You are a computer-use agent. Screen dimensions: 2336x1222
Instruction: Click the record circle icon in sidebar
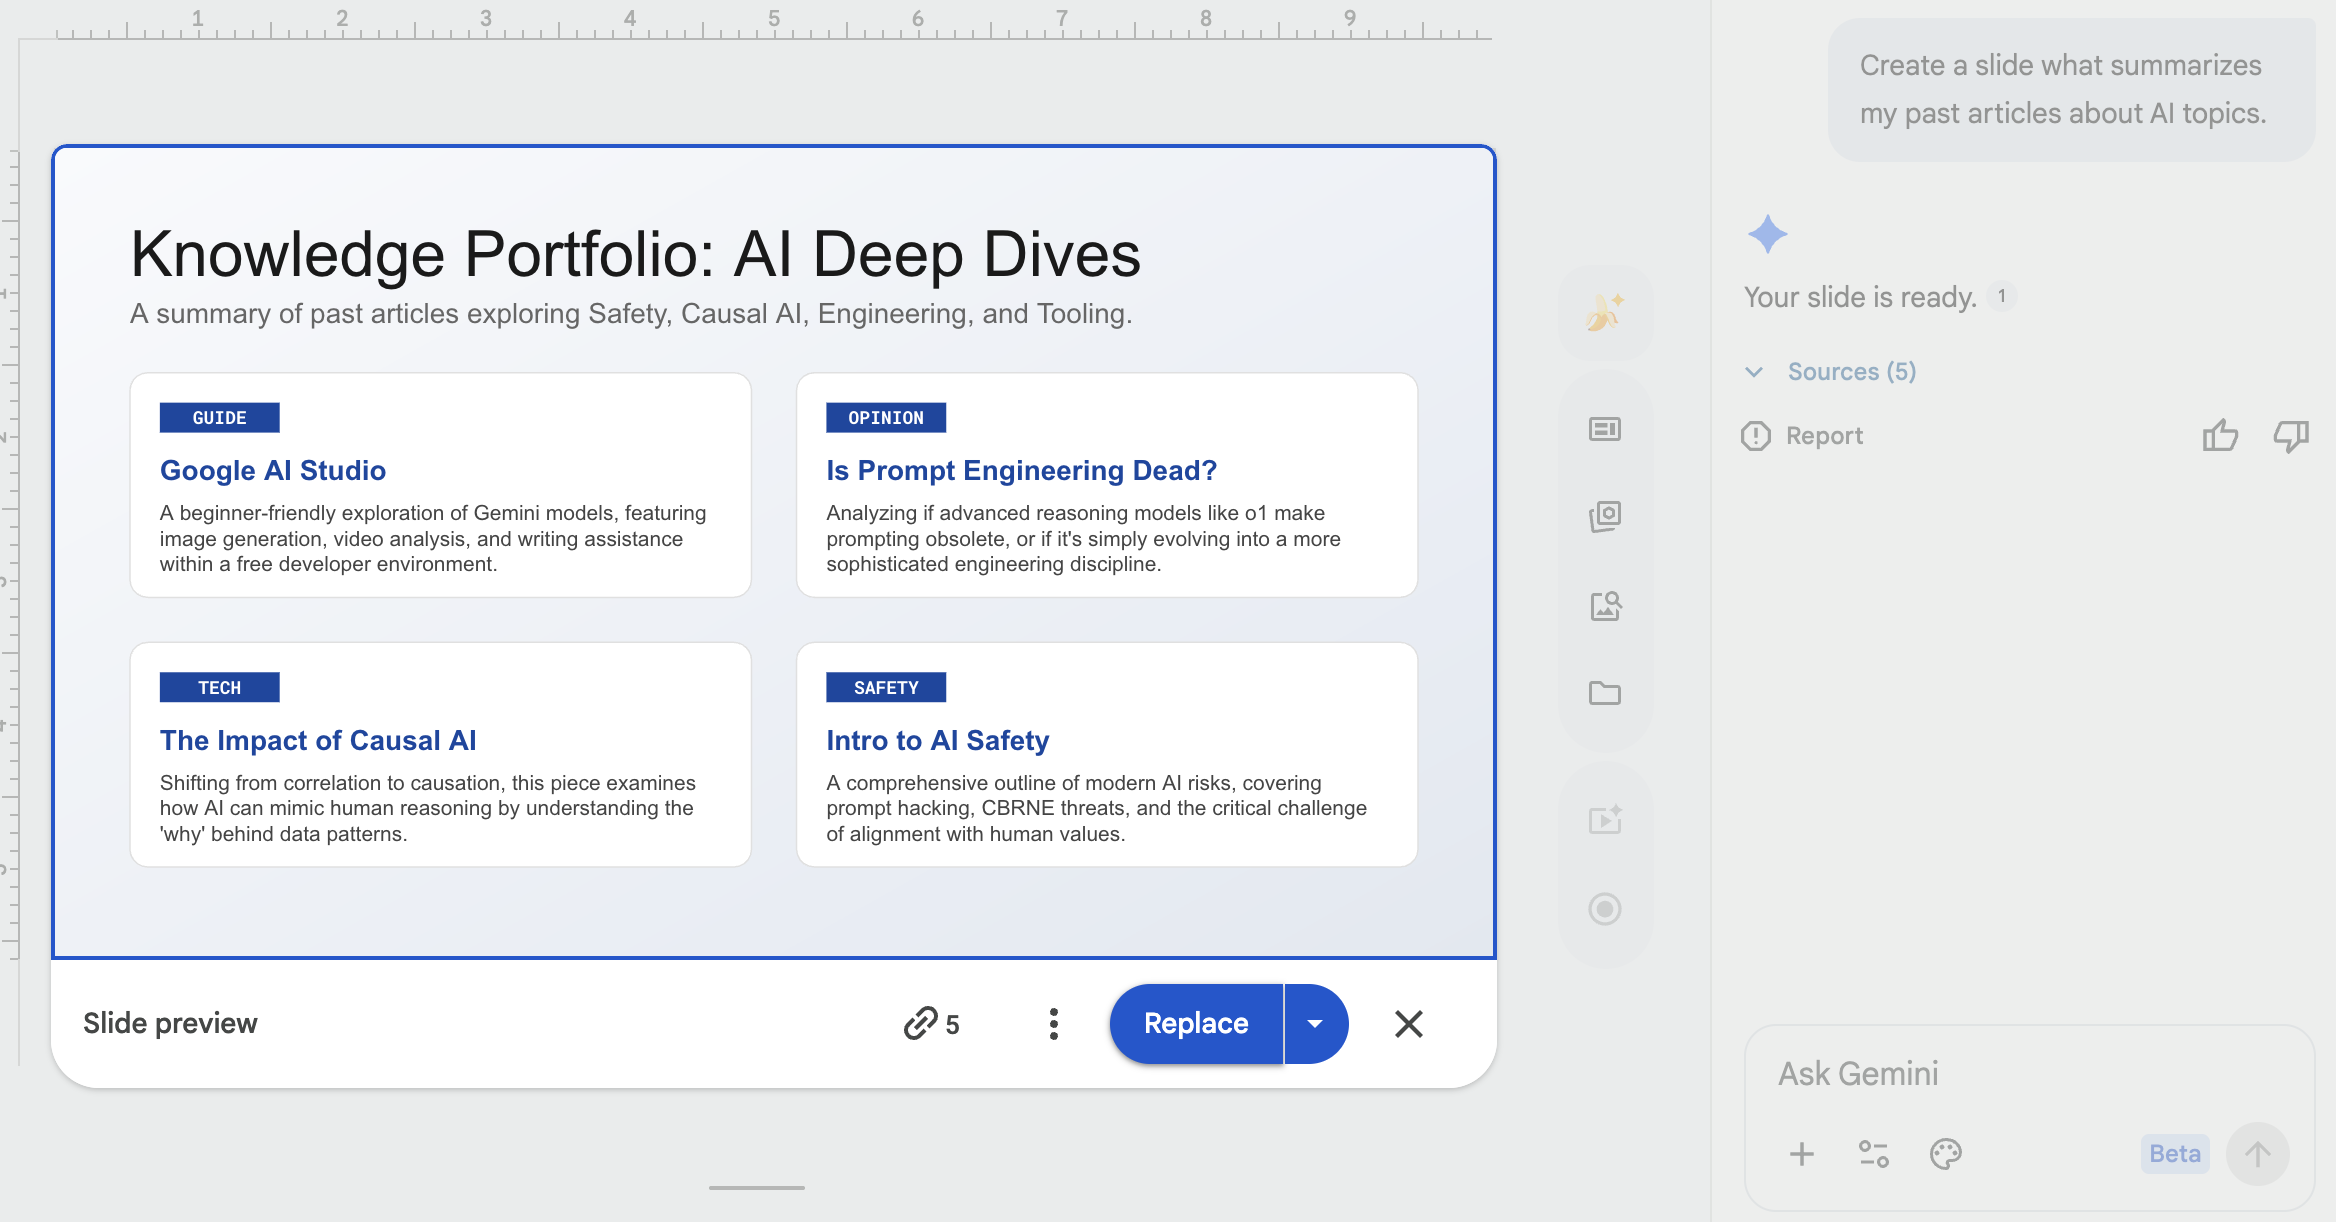click(1605, 909)
